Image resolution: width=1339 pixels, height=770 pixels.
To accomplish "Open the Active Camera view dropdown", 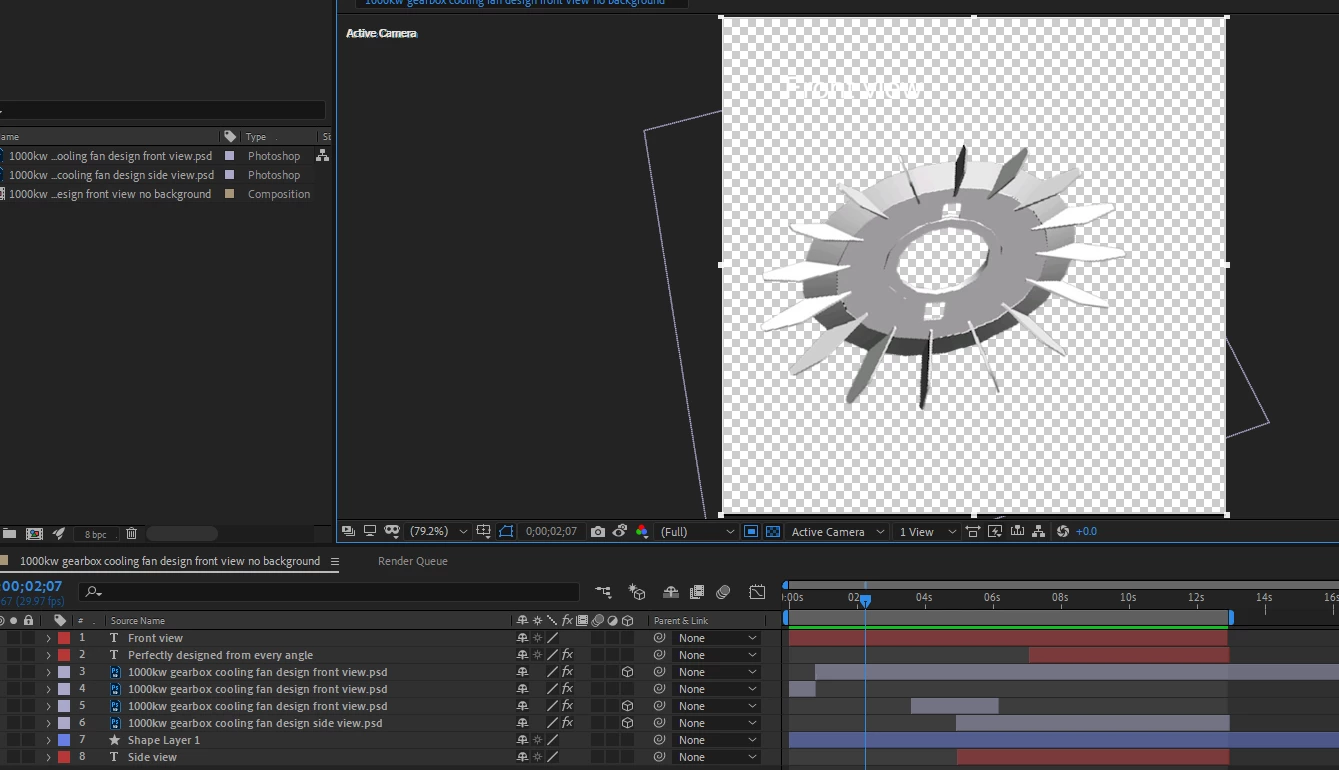I will point(837,532).
